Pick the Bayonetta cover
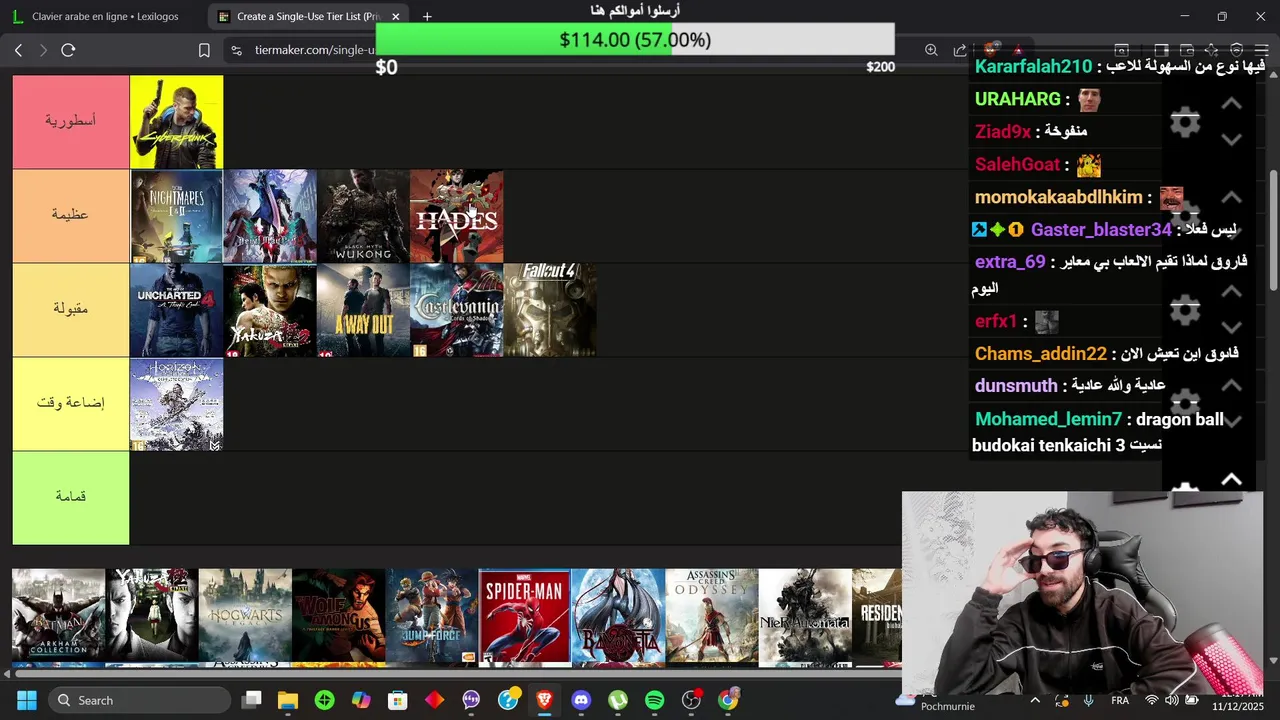The image size is (1280, 720). (x=618, y=616)
